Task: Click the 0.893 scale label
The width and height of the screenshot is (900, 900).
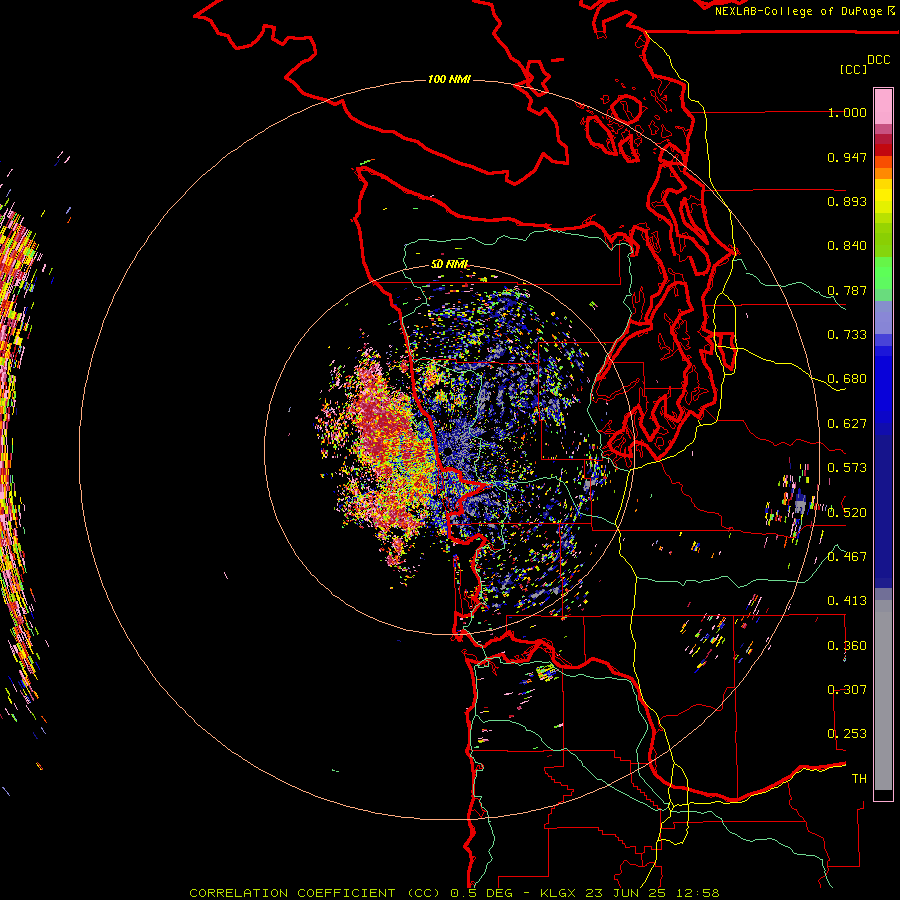Action: tap(847, 201)
